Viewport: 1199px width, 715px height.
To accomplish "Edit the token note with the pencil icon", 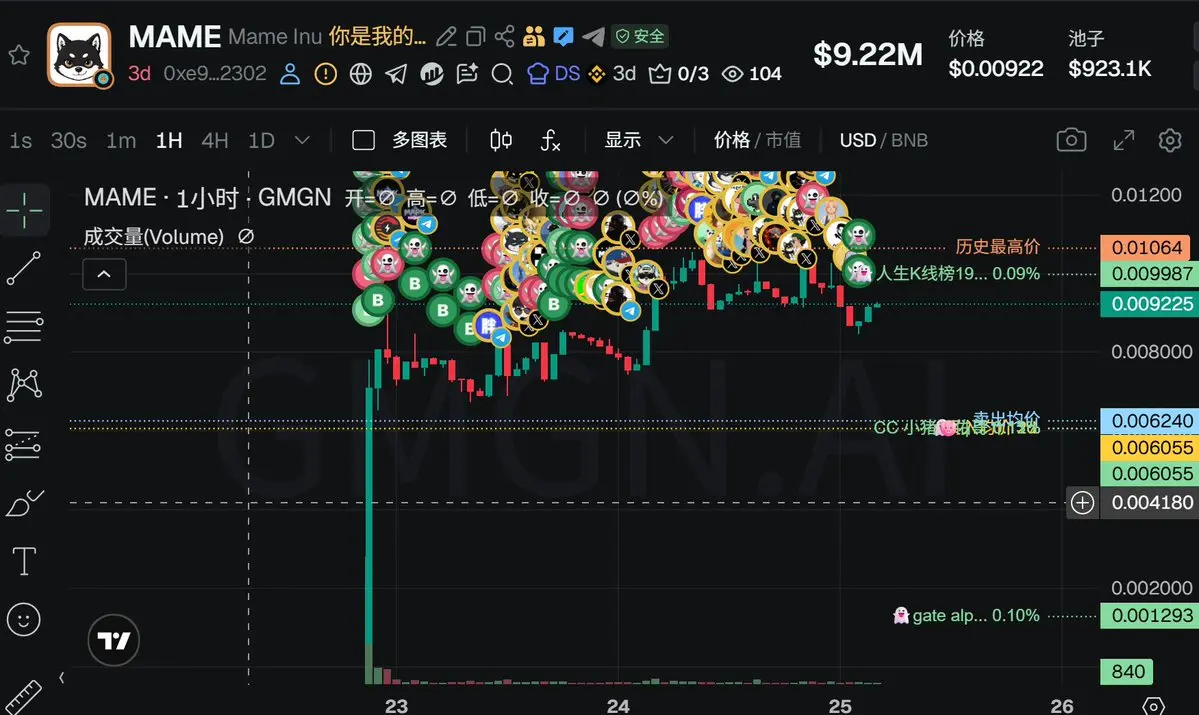I will 446,36.
